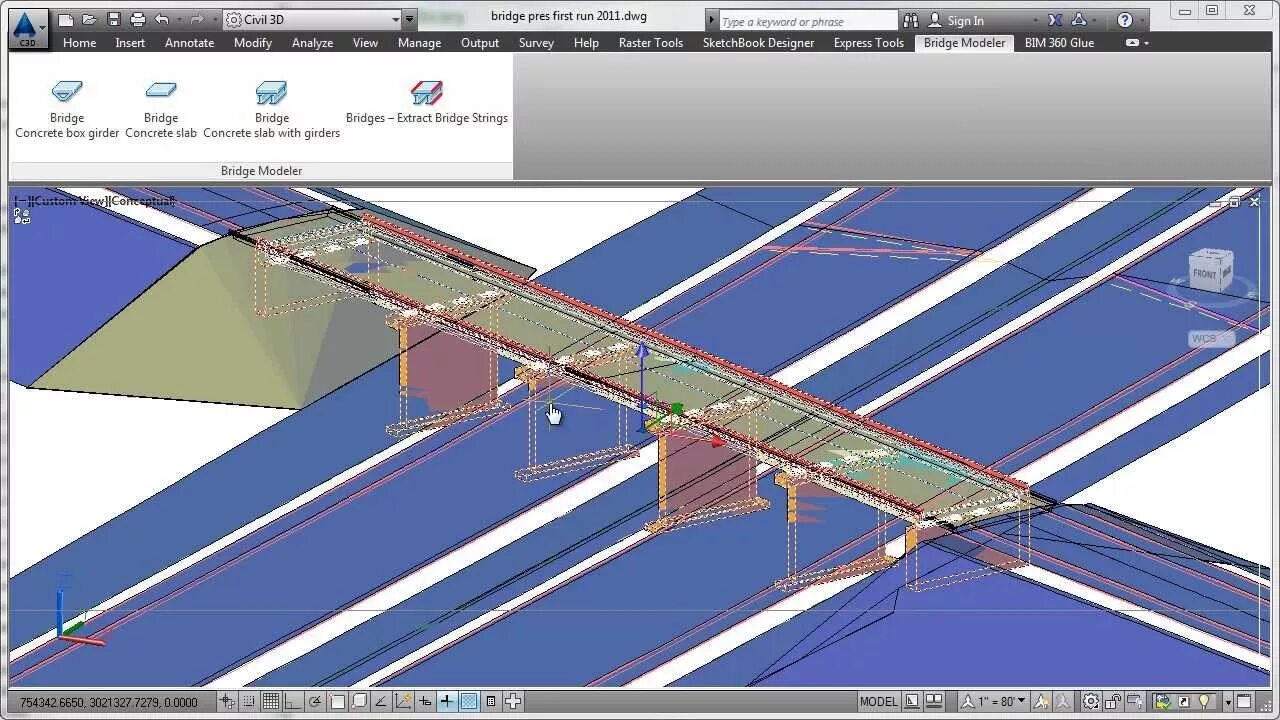Switch to the Survey ribbon tab
Screen dimensions: 1280x720
pos(536,43)
